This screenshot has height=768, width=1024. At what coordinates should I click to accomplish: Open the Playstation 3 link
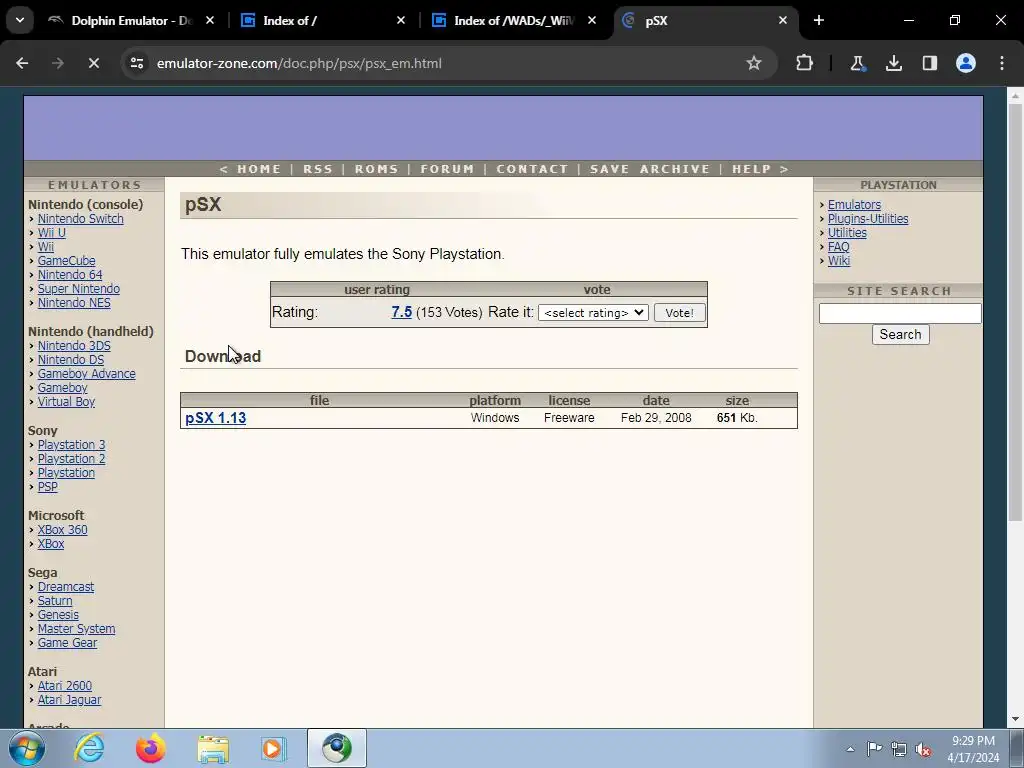coord(71,445)
